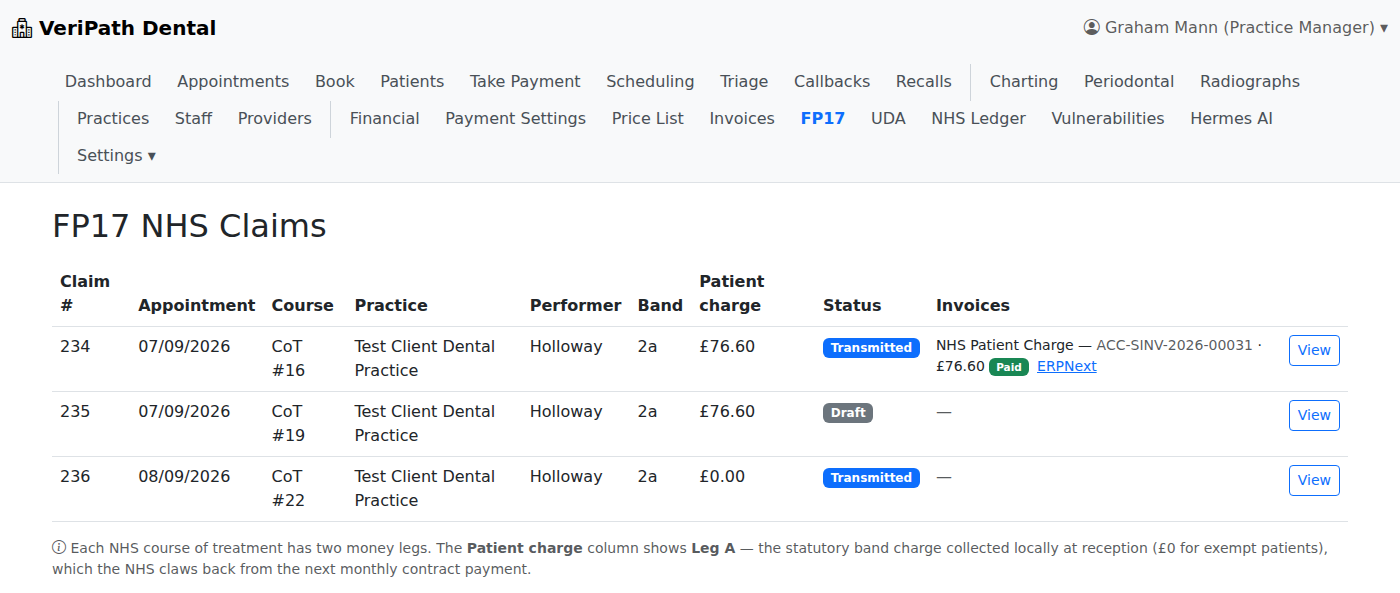Open the Practices page

[x=113, y=118]
